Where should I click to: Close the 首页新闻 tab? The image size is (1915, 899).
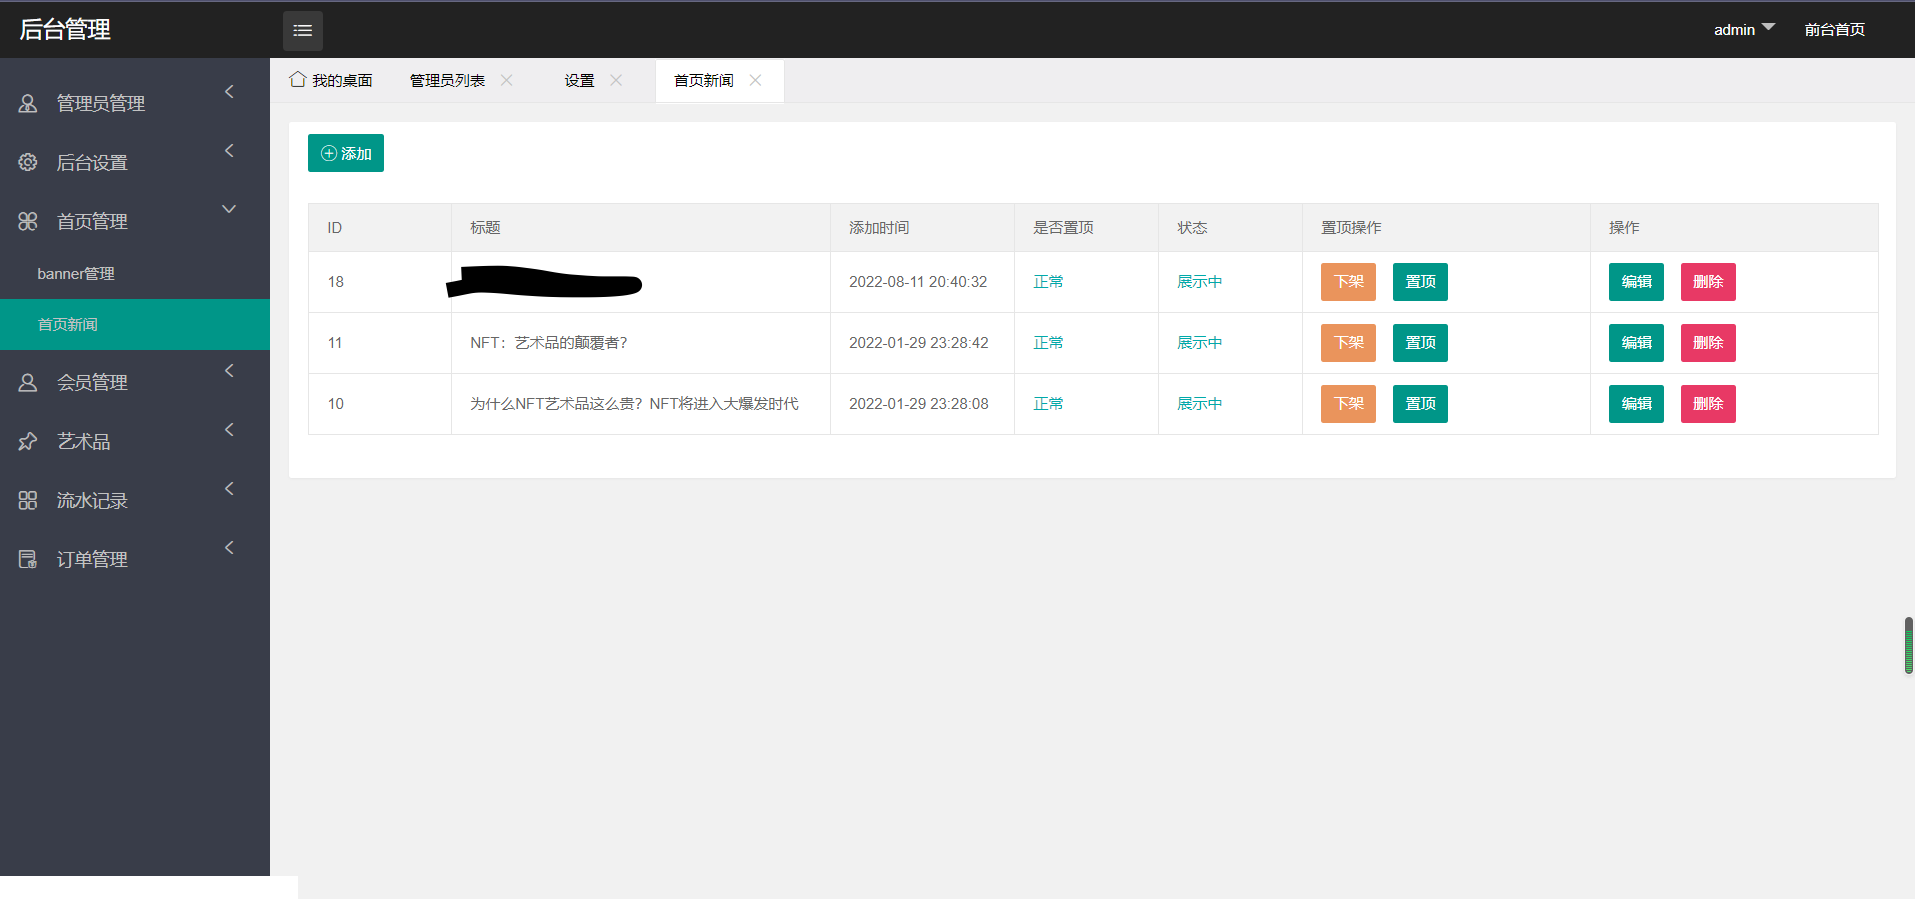[755, 80]
